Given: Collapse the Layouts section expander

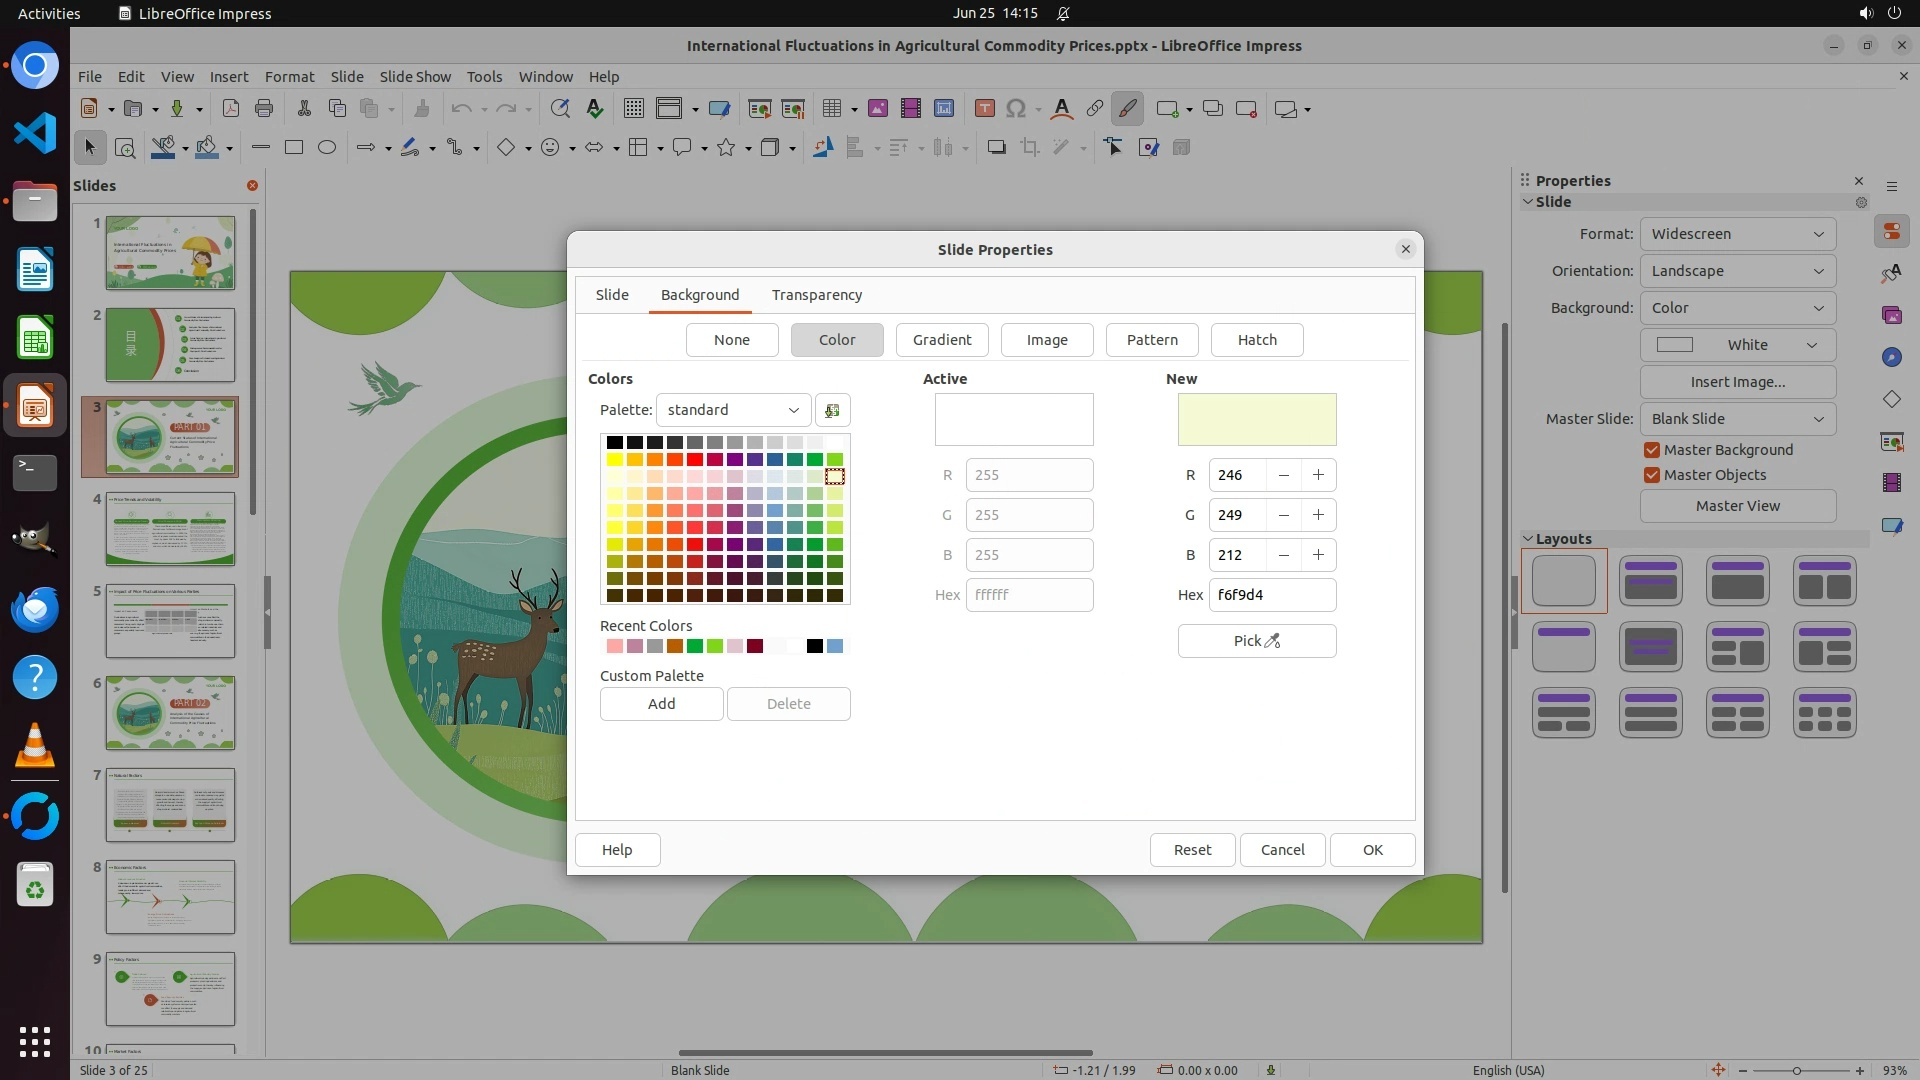Looking at the screenshot, I should point(1528,539).
